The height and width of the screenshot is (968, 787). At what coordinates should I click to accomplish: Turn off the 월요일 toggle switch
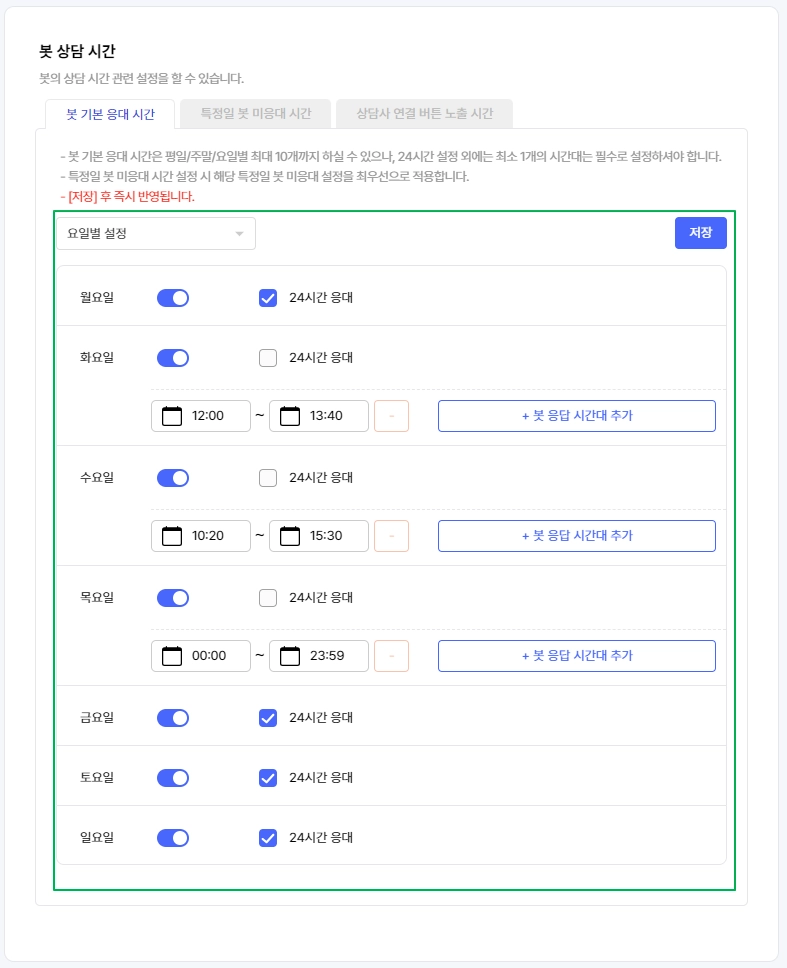pyautogui.click(x=173, y=298)
